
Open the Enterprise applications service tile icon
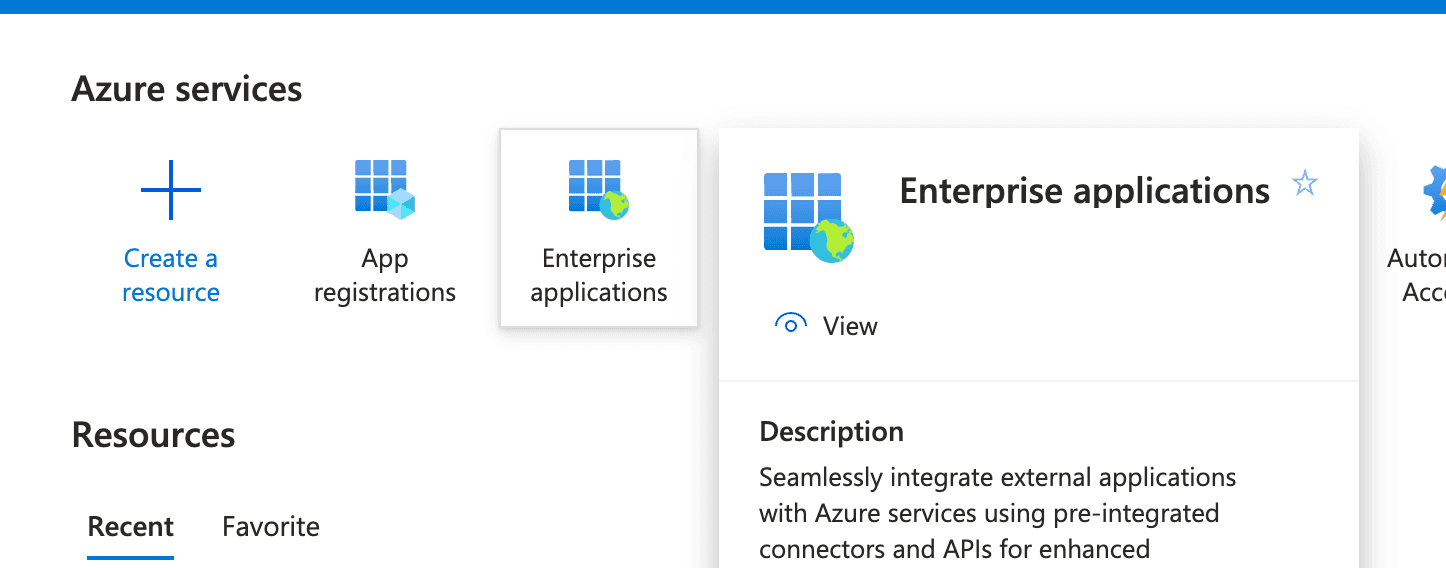(599, 189)
